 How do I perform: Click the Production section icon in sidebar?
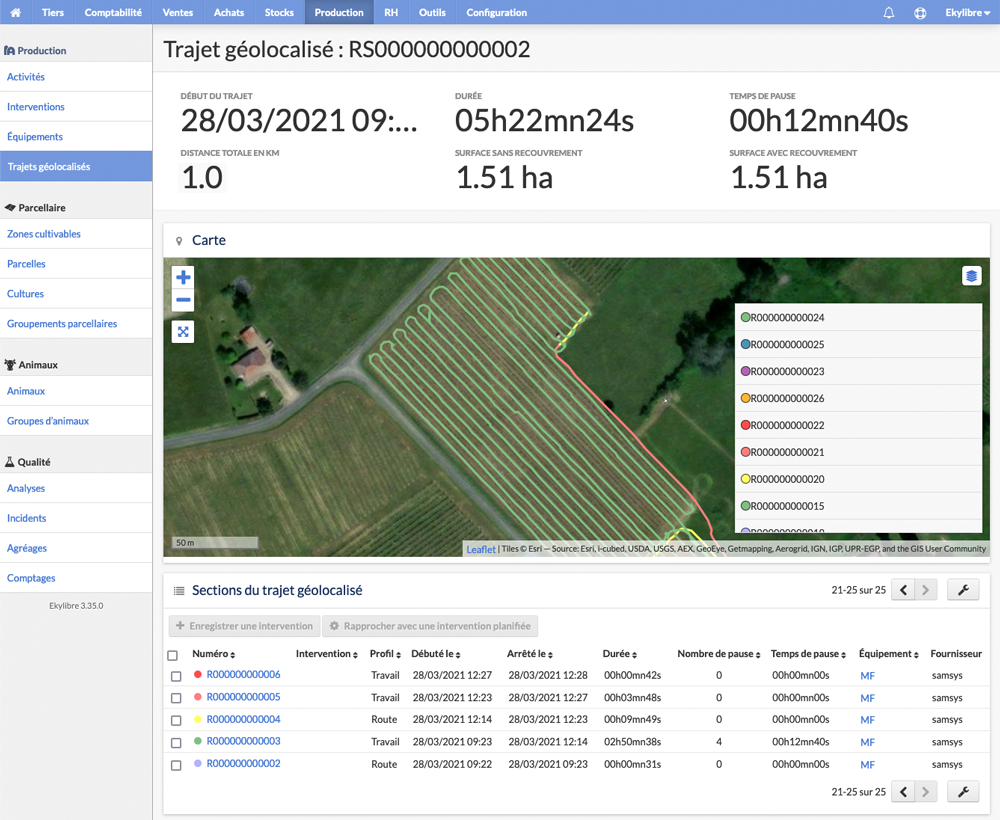(x=10, y=50)
